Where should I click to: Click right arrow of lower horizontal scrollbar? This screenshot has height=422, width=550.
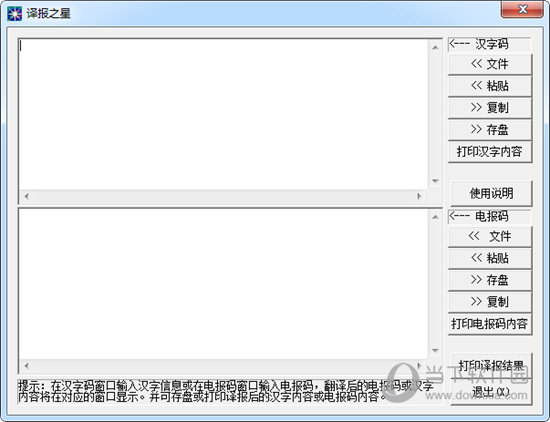click(419, 366)
